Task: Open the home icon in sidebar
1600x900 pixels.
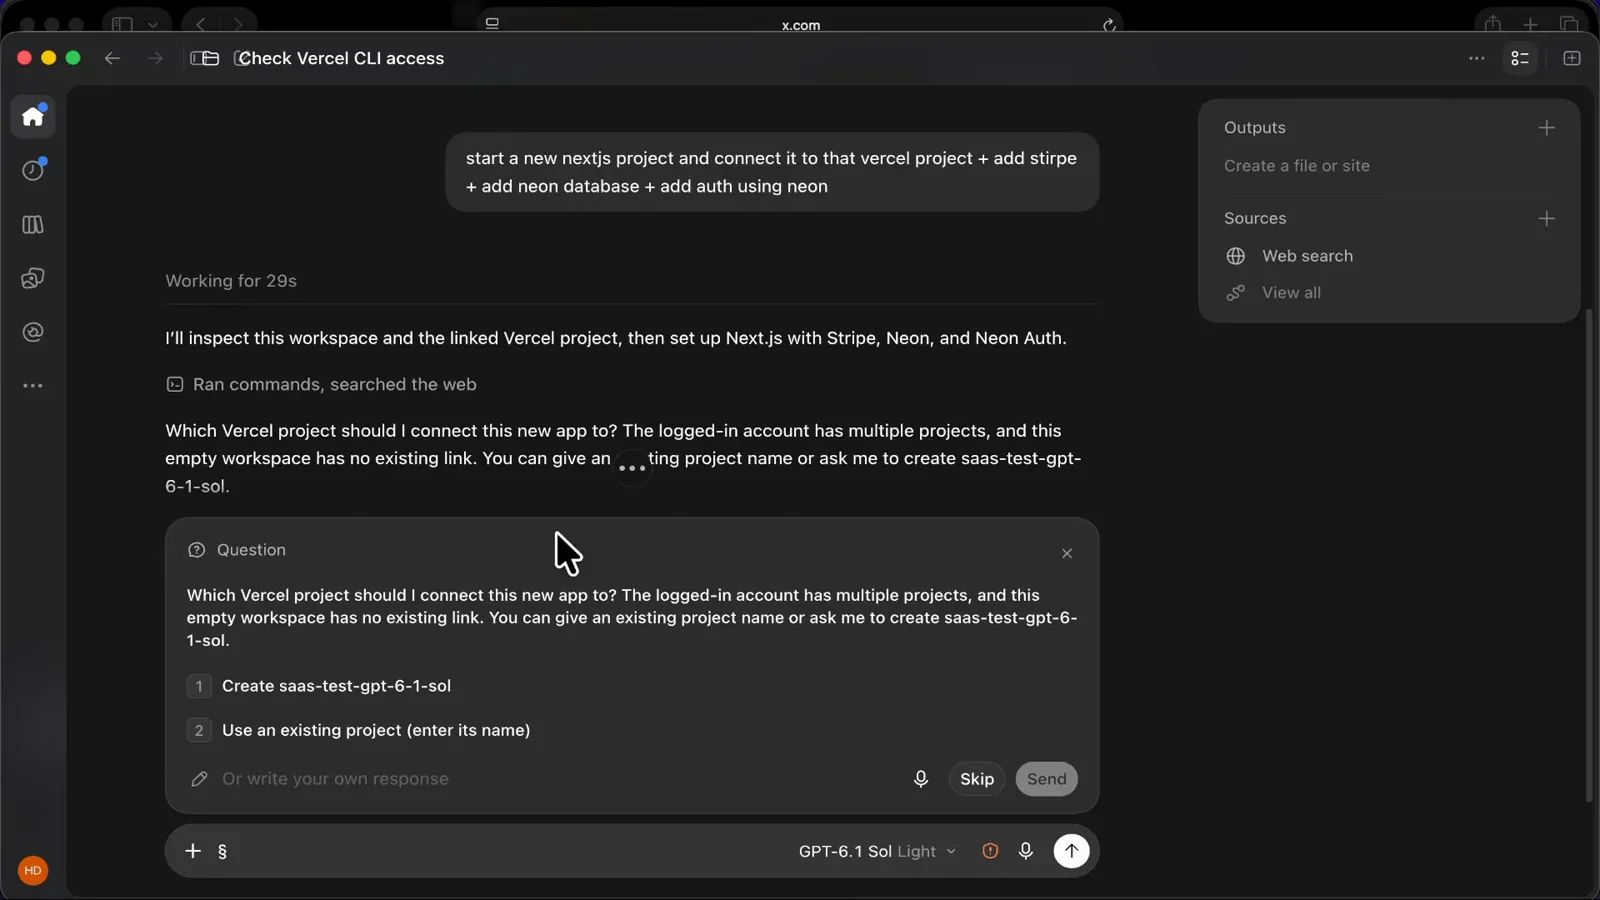Action: tap(33, 116)
